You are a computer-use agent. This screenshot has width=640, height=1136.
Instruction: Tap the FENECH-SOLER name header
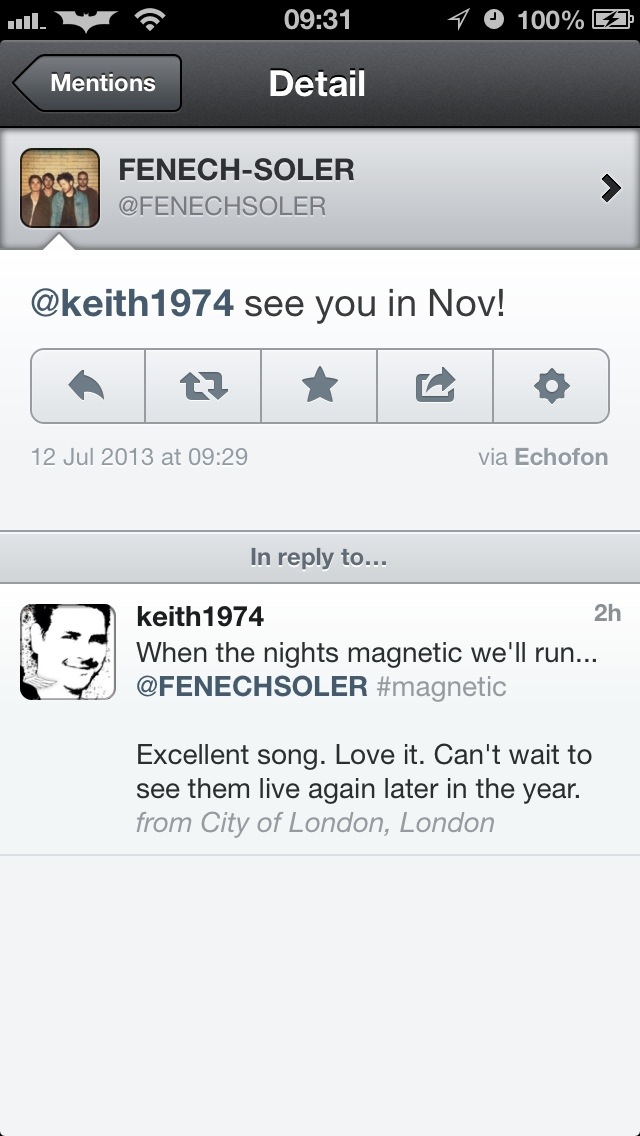coord(236,170)
